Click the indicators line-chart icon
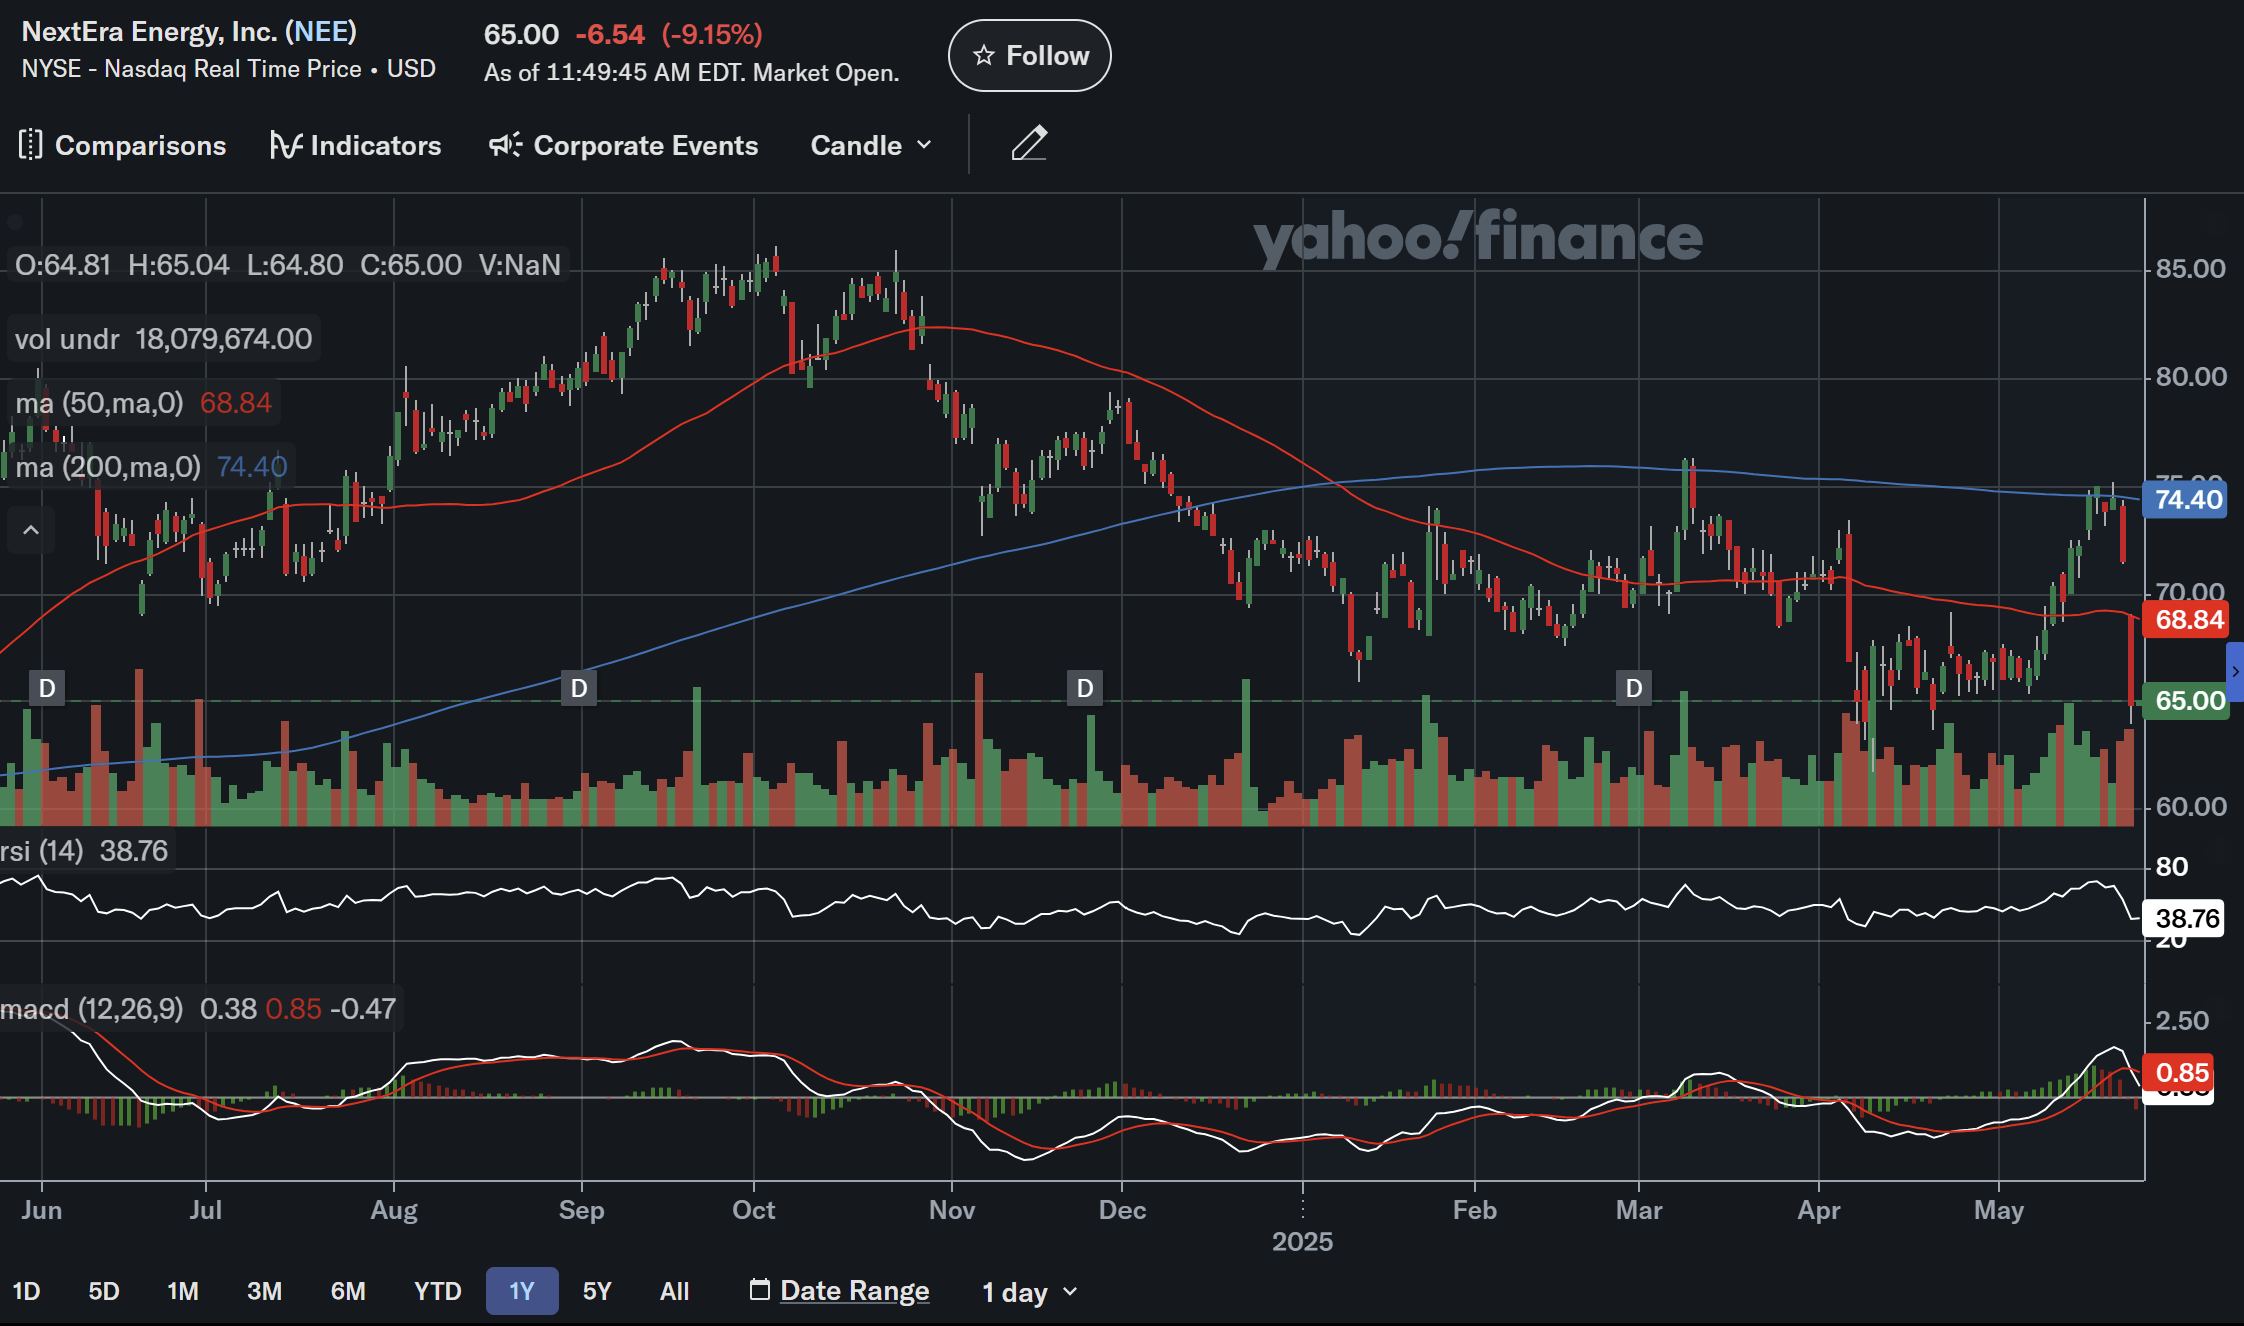 pyautogui.click(x=286, y=145)
